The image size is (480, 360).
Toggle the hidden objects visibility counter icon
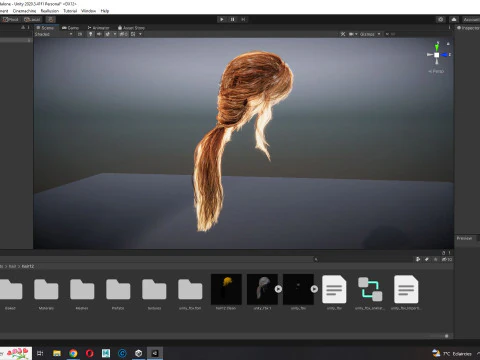click(123, 34)
